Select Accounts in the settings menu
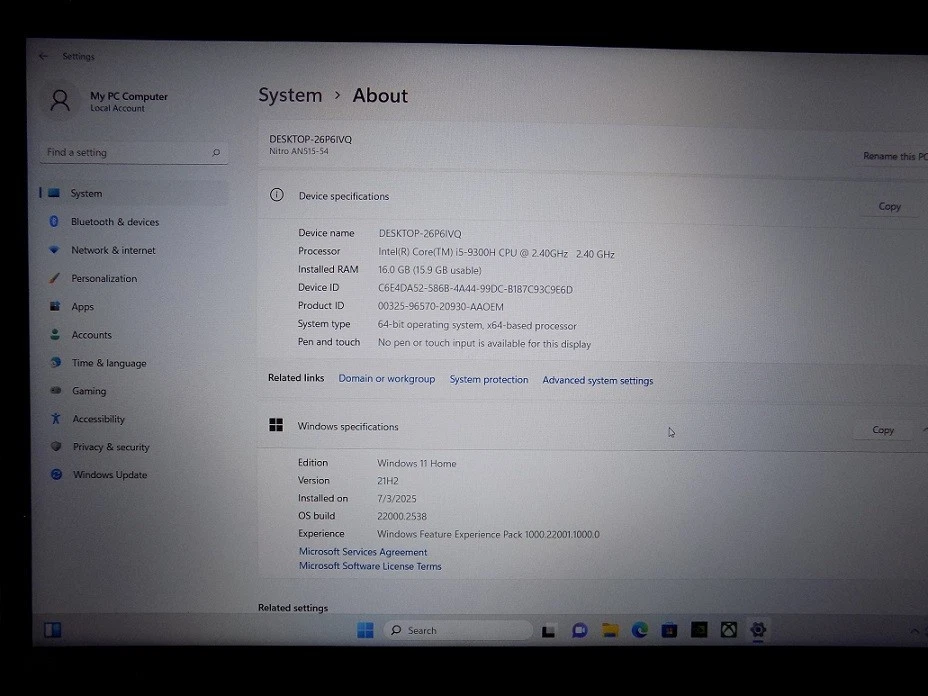Image resolution: width=928 pixels, height=696 pixels. pyautogui.click(x=91, y=335)
